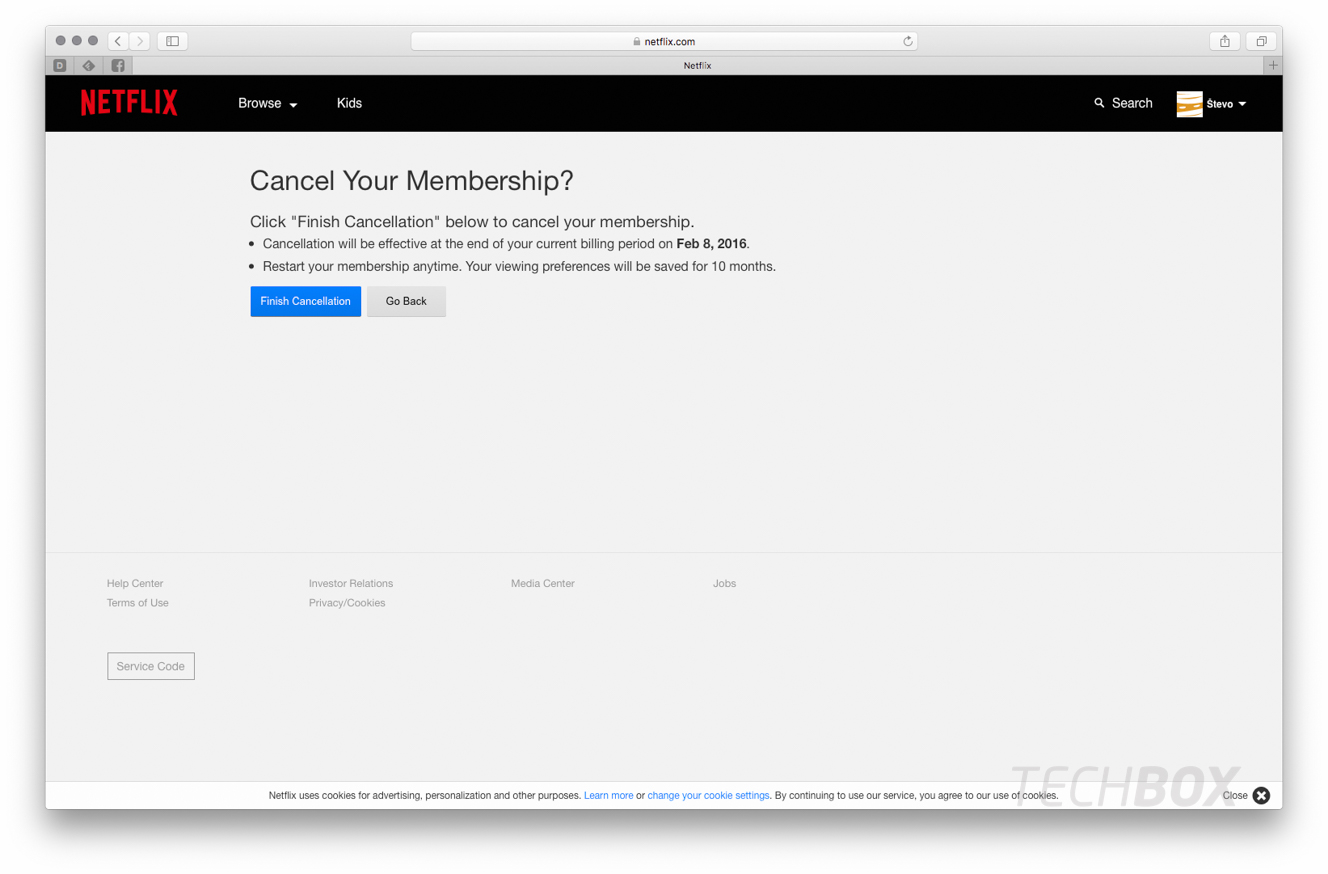Click the Go Back button
This screenshot has height=874, width=1328.
406,301
